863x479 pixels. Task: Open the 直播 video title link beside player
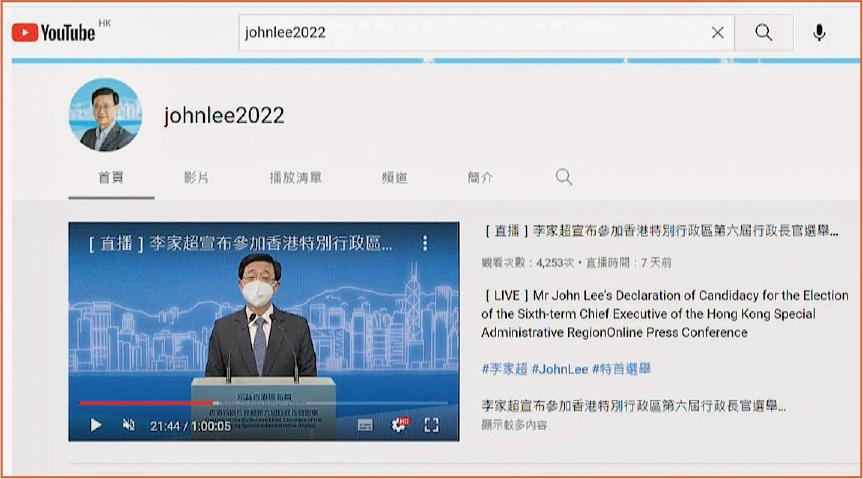pyautogui.click(x=660, y=231)
